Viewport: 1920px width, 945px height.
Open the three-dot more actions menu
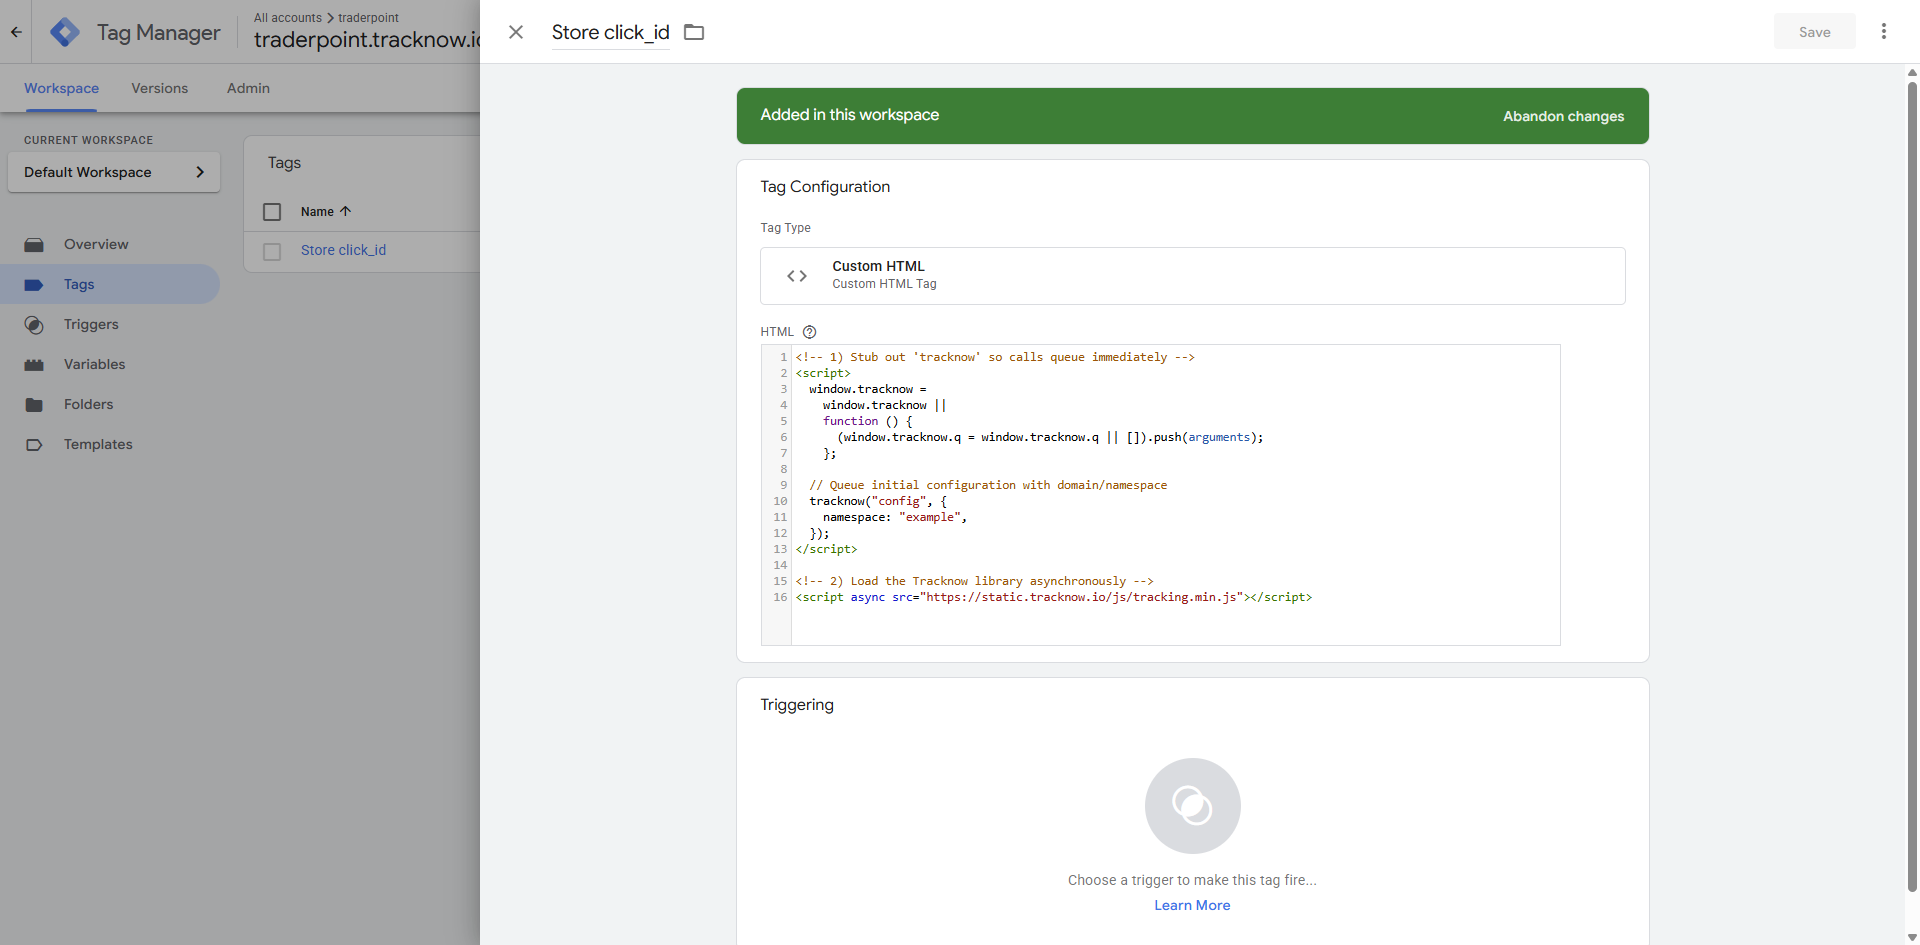click(x=1883, y=32)
